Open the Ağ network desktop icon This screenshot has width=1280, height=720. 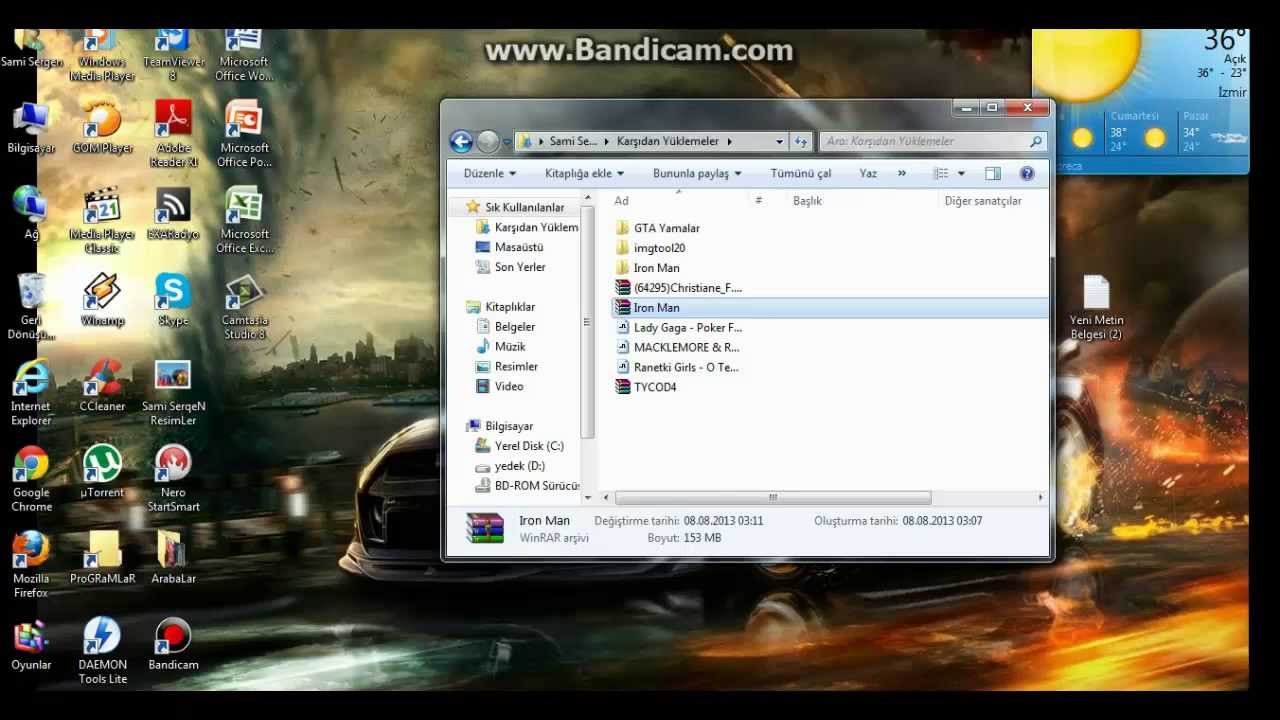31,212
